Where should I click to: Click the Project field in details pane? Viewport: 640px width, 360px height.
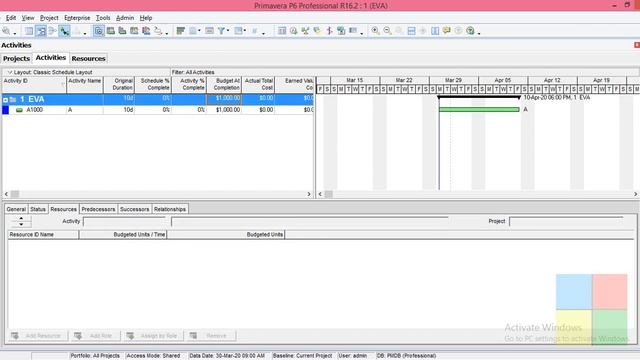coord(566,221)
